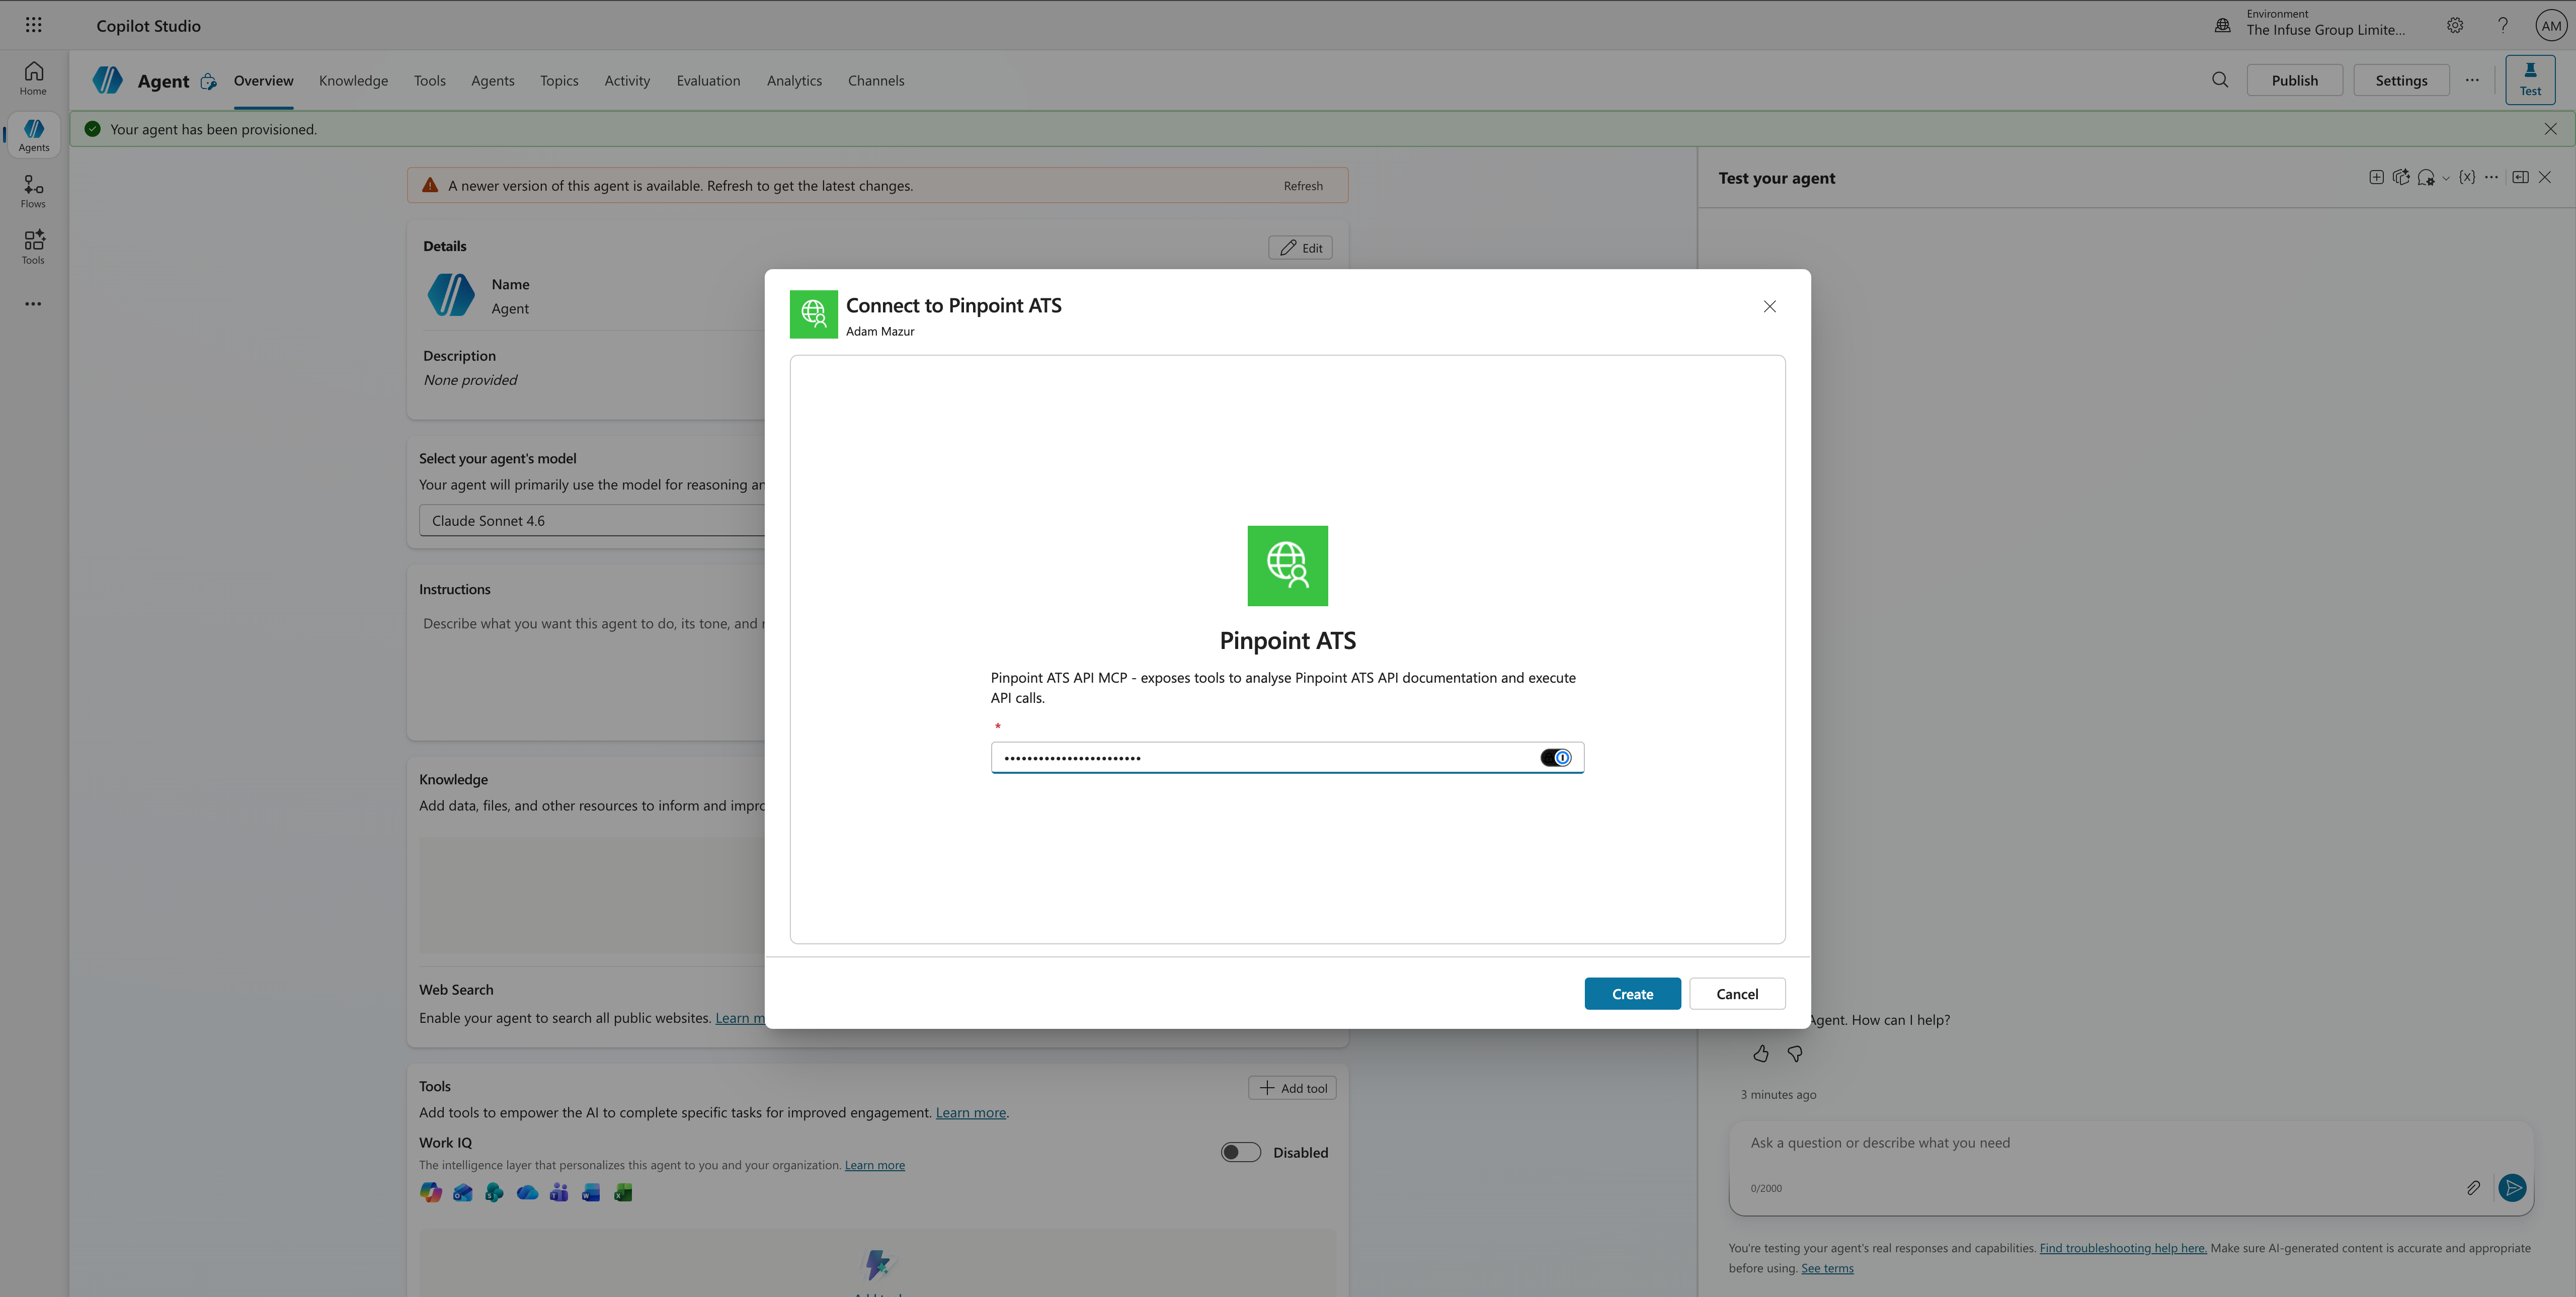This screenshot has width=2576, height=1297.
Task: Click the Pinpoint ATS dialog header icon
Action: click(x=813, y=314)
